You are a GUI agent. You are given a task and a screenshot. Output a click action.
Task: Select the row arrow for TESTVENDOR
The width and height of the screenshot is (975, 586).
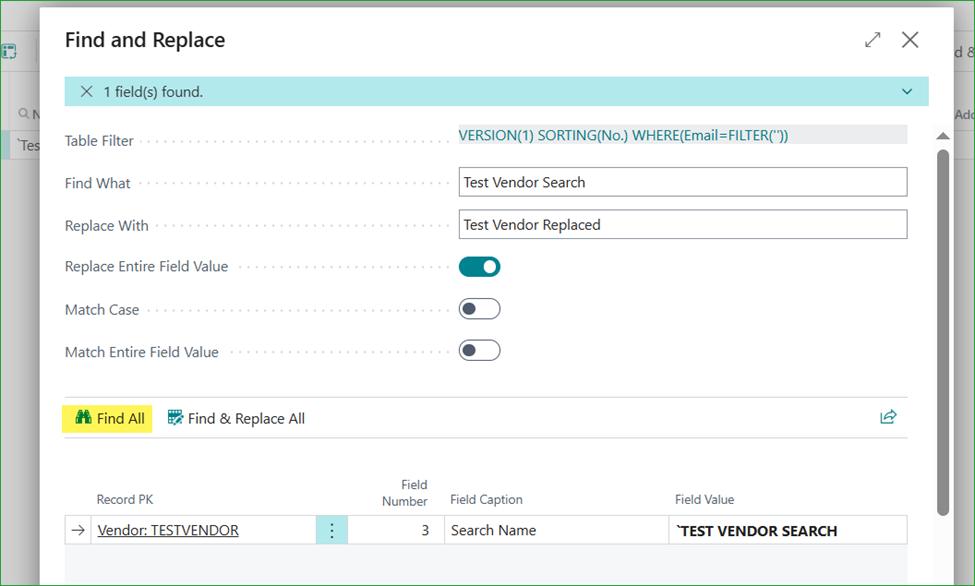[78, 531]
